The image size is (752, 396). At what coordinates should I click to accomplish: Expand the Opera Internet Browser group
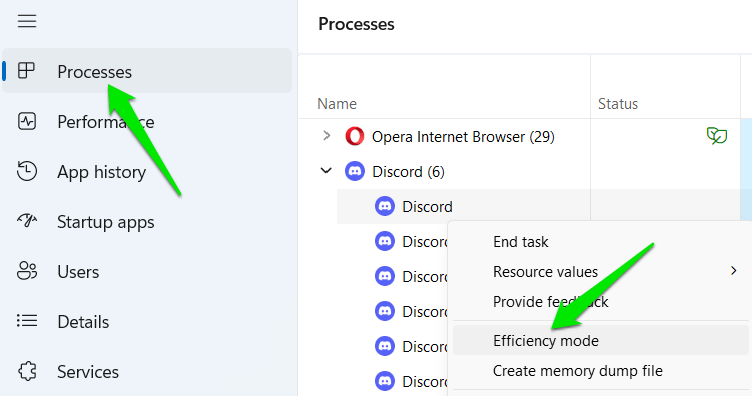click(x=327, y=136)
